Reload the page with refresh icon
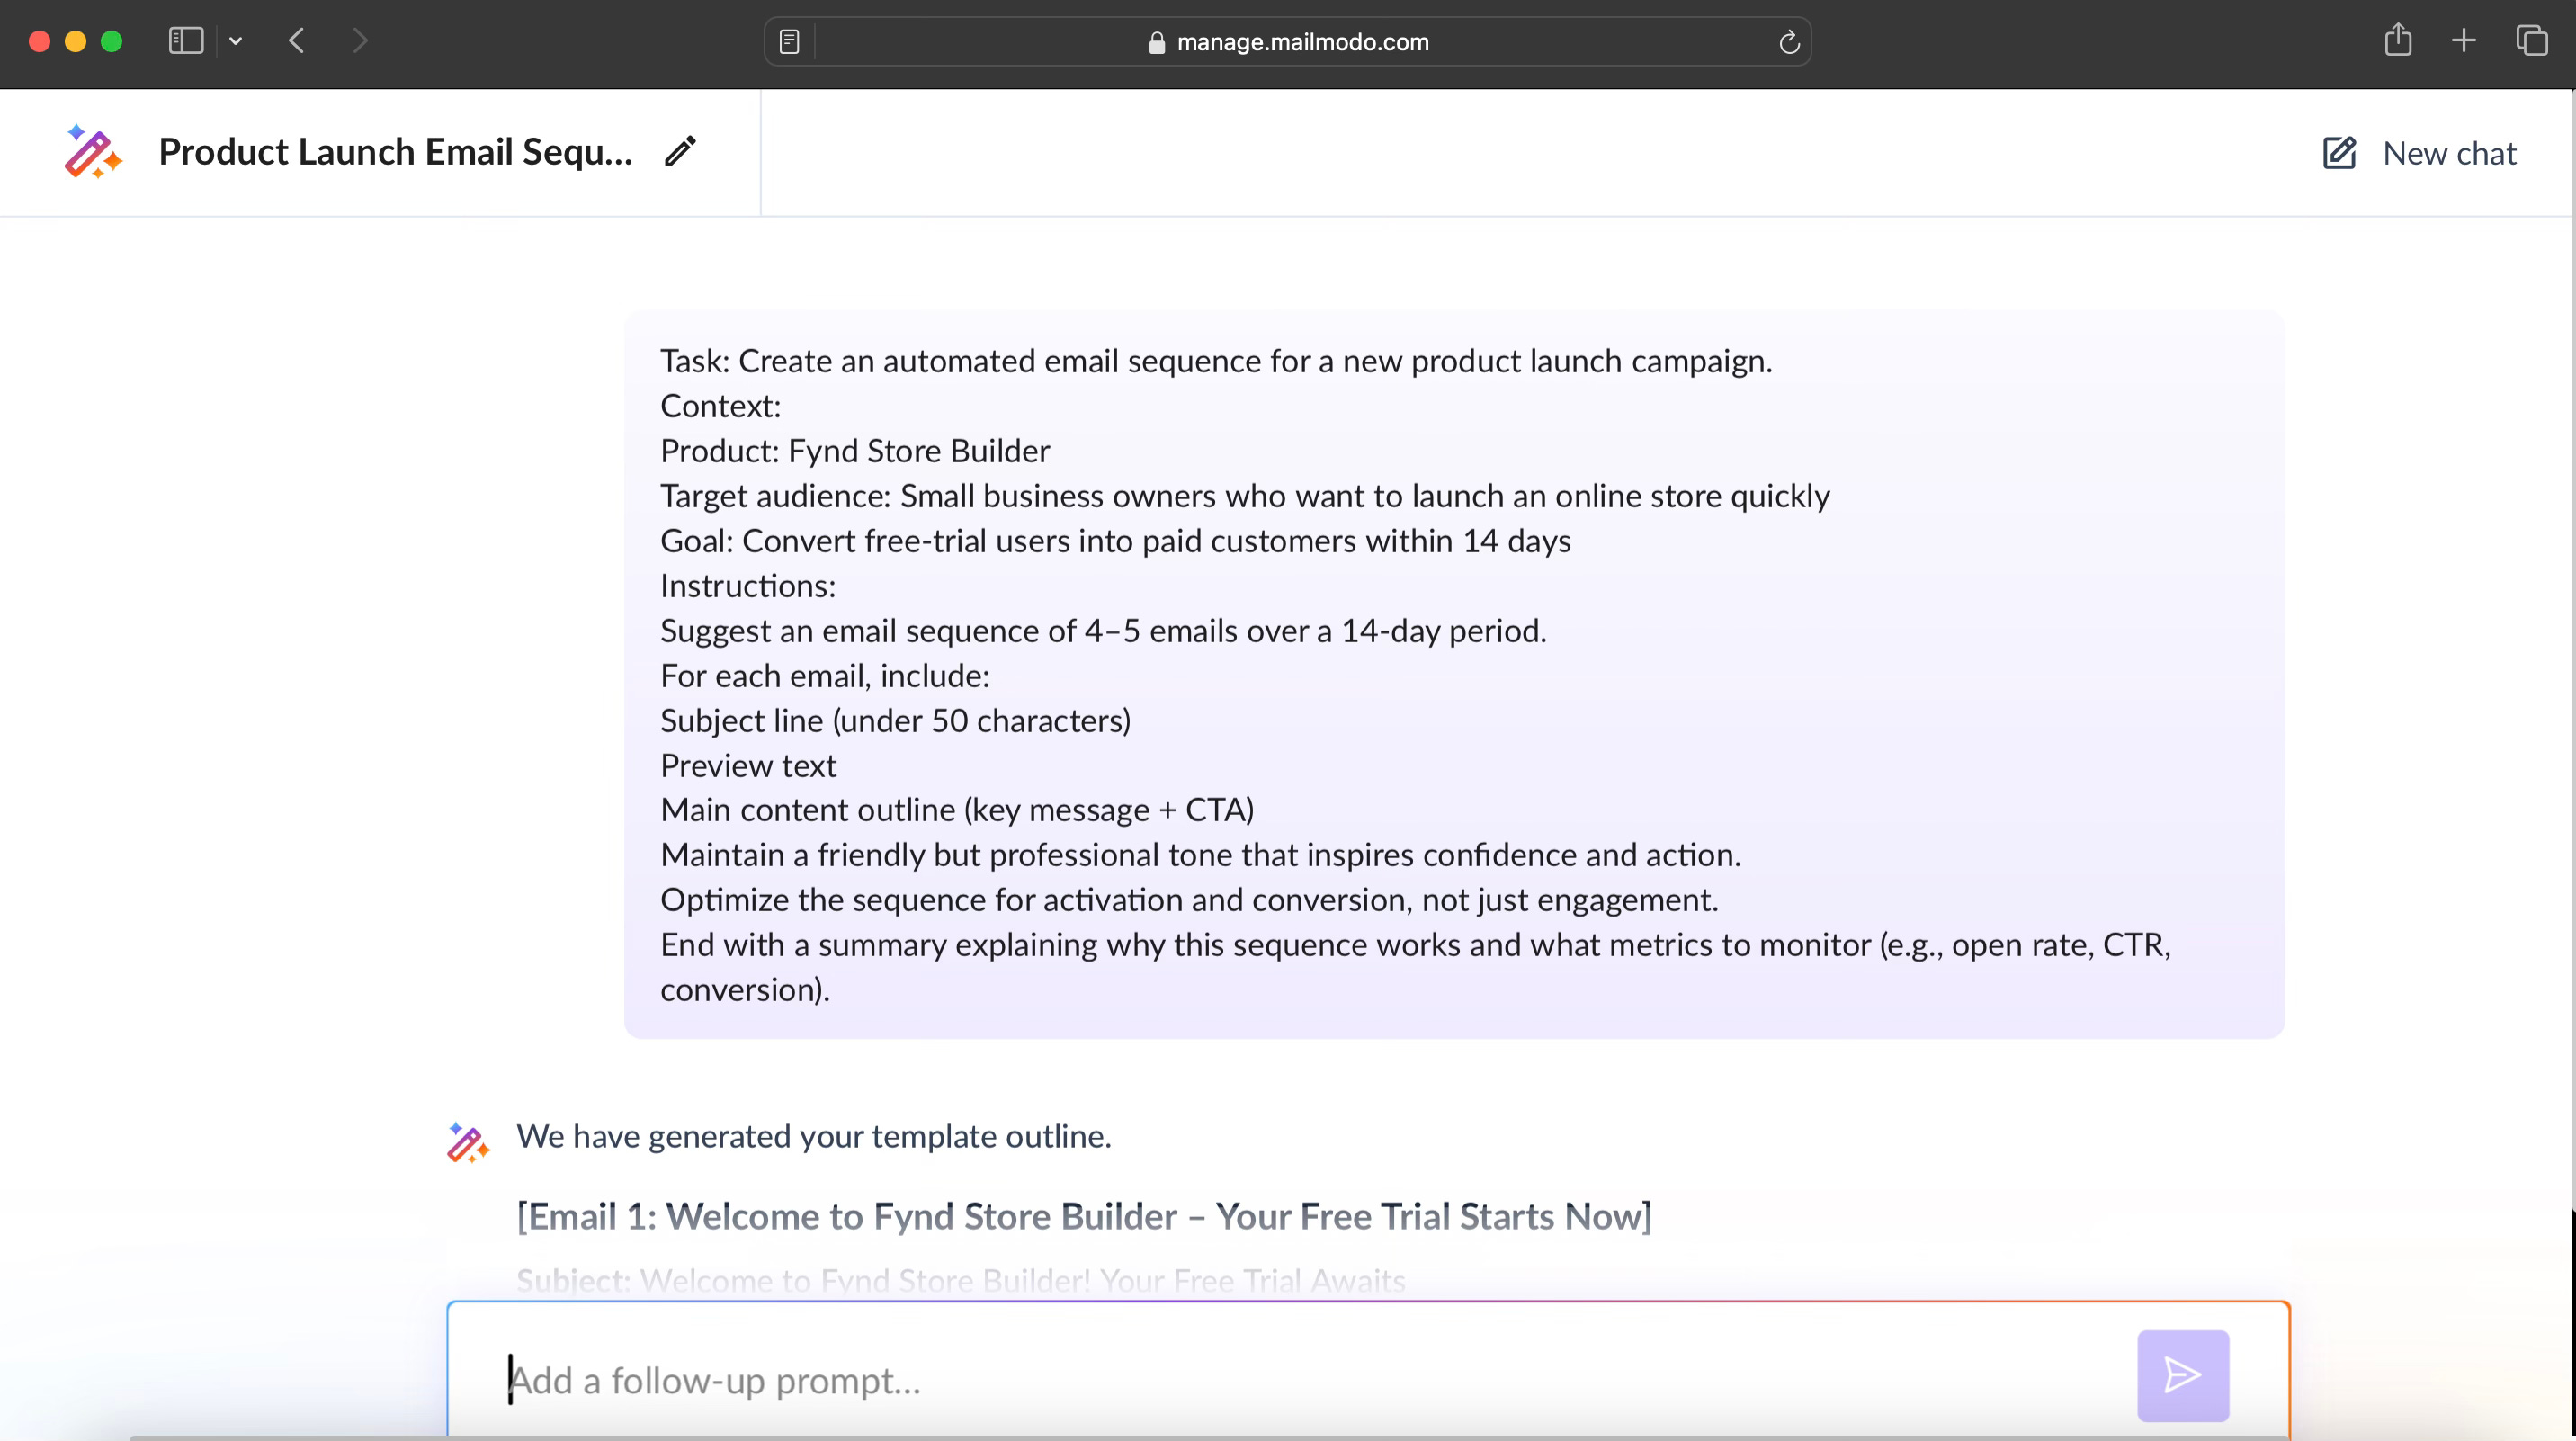 pos(1789,42)
